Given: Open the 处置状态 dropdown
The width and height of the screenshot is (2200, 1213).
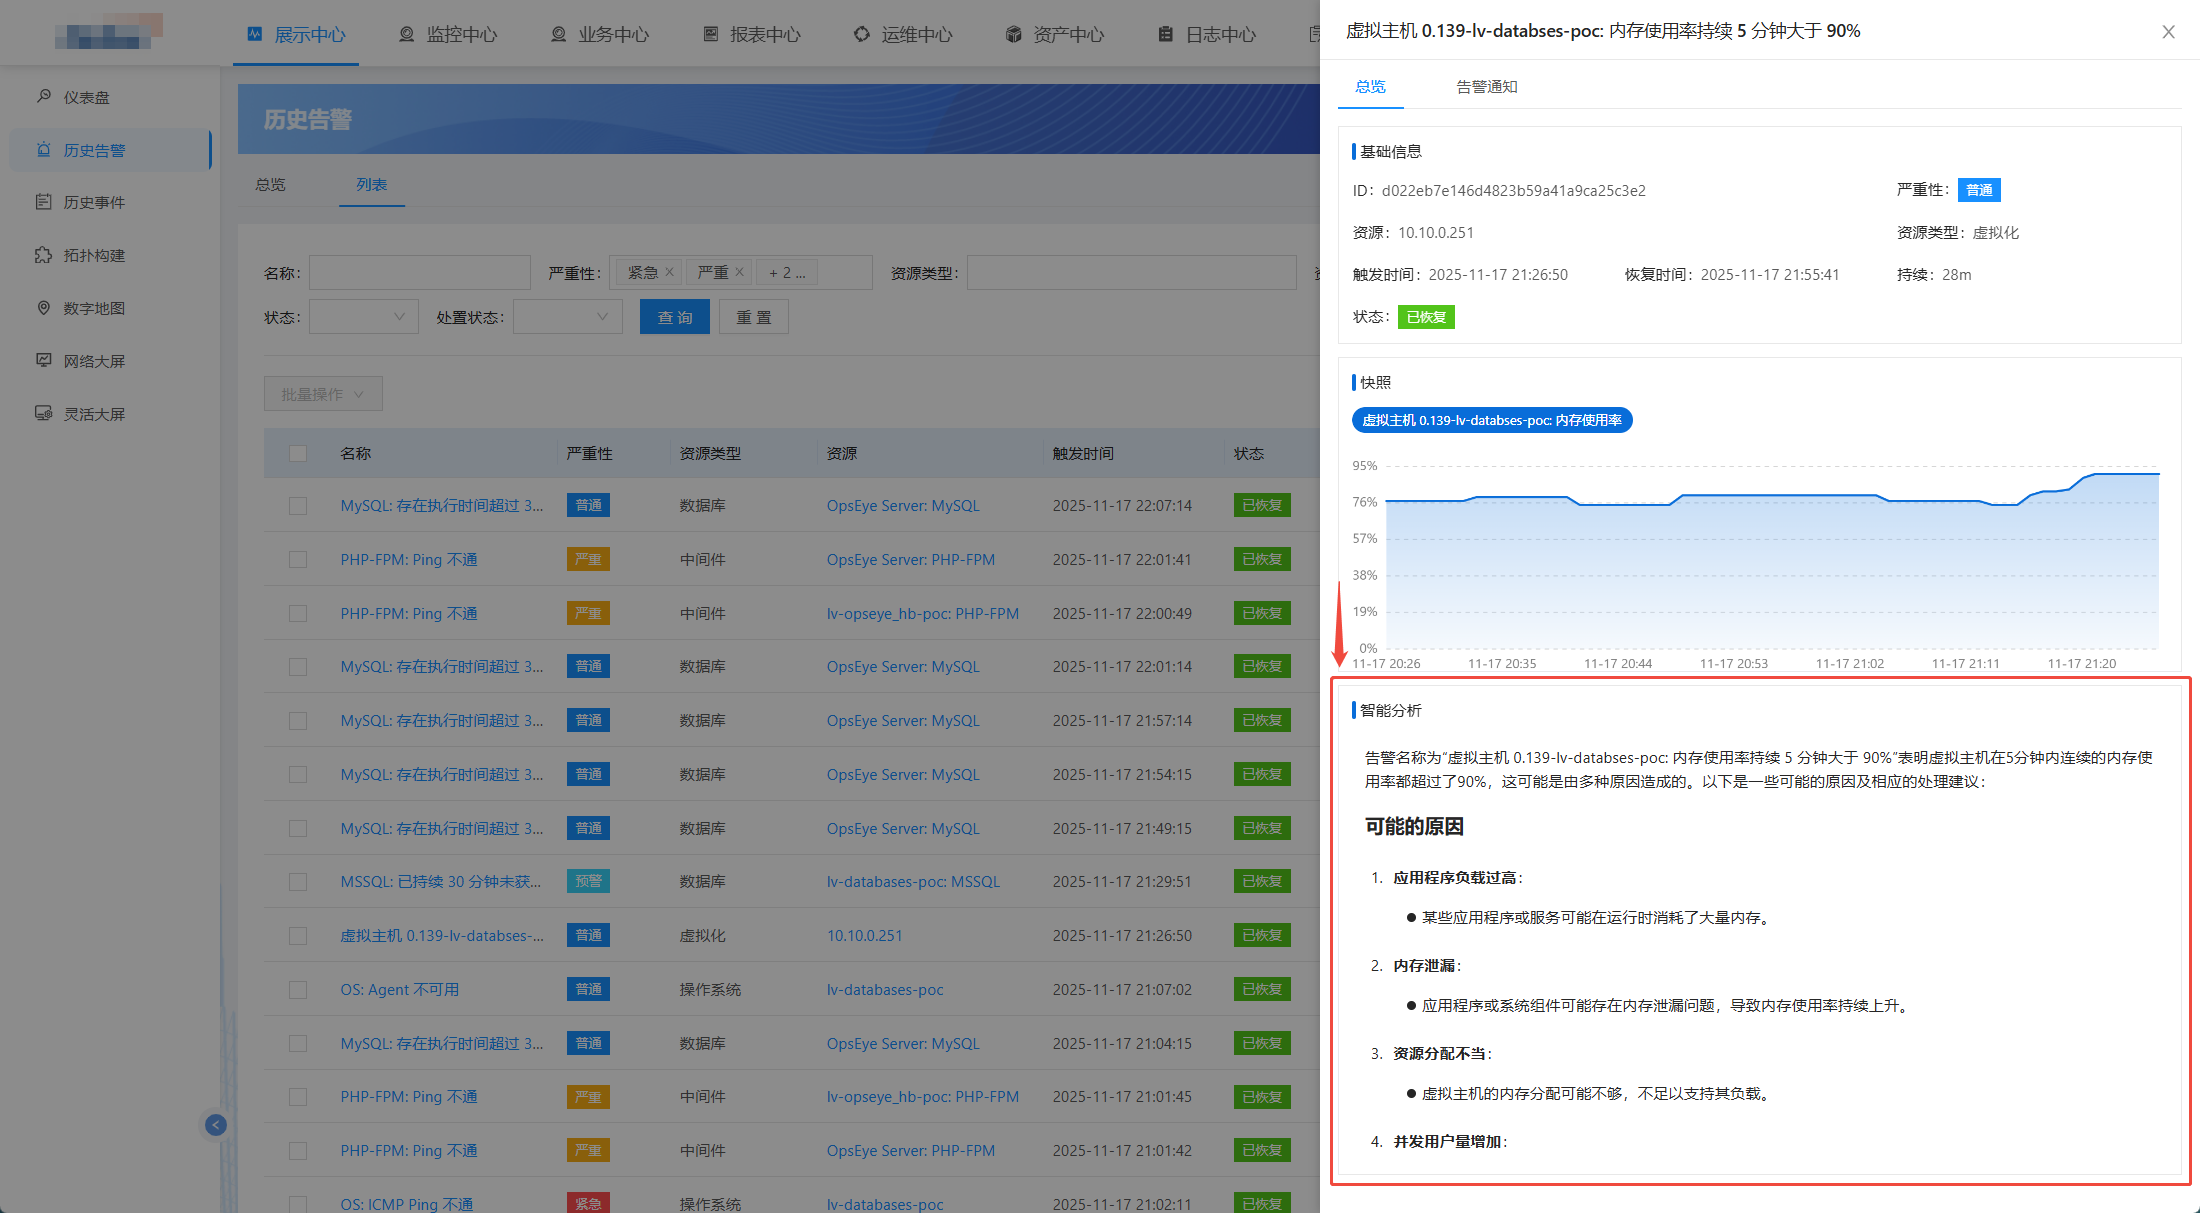Looking at the screenshot, I should [x=568, y=318].
